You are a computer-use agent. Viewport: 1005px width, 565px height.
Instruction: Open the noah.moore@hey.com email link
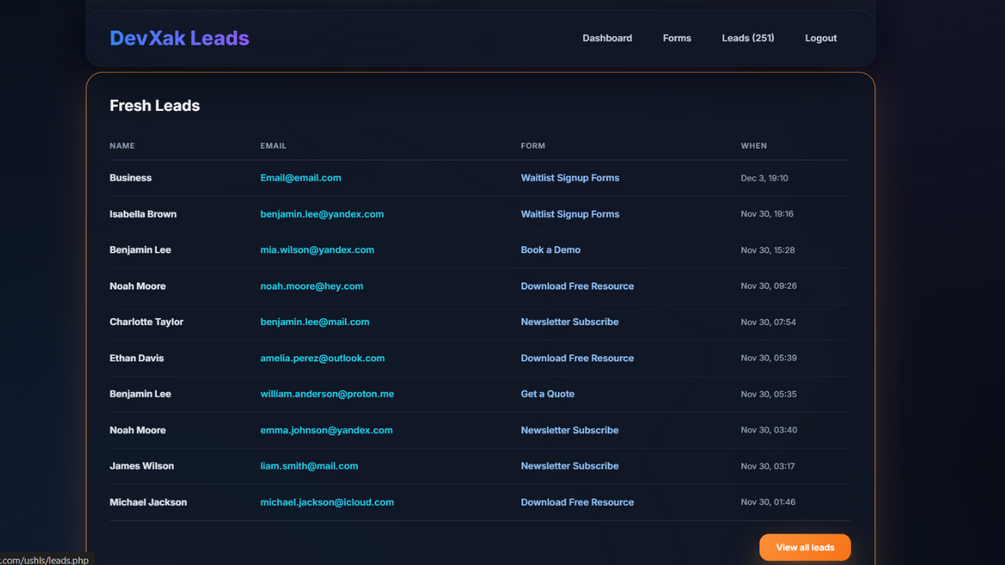[x=311, y=286]
